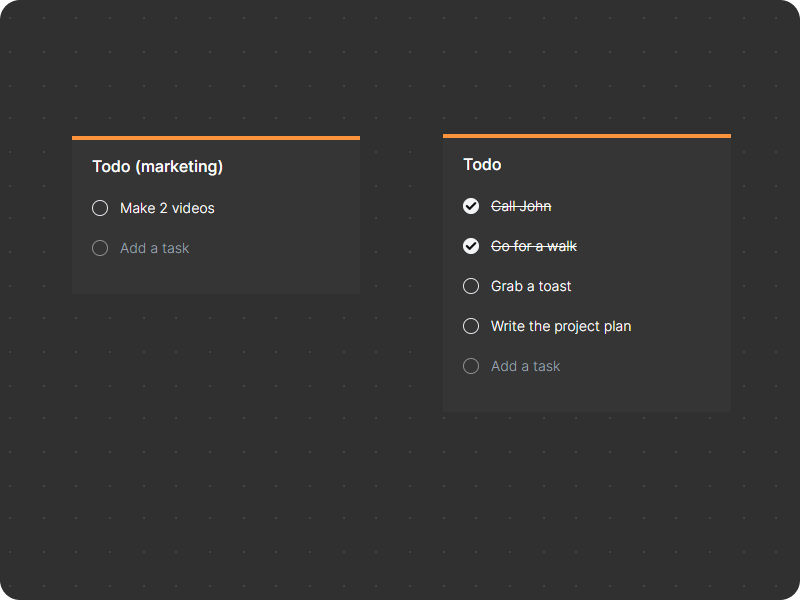Tick the Write the project plan checkbox
Screen dimensions: 800x600
(471, 326)
